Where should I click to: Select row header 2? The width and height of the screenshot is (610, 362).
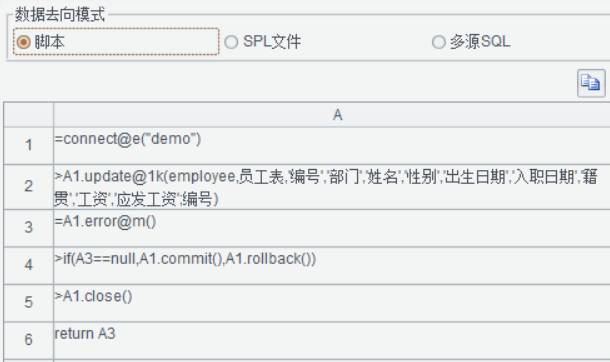tap(28, 187)
